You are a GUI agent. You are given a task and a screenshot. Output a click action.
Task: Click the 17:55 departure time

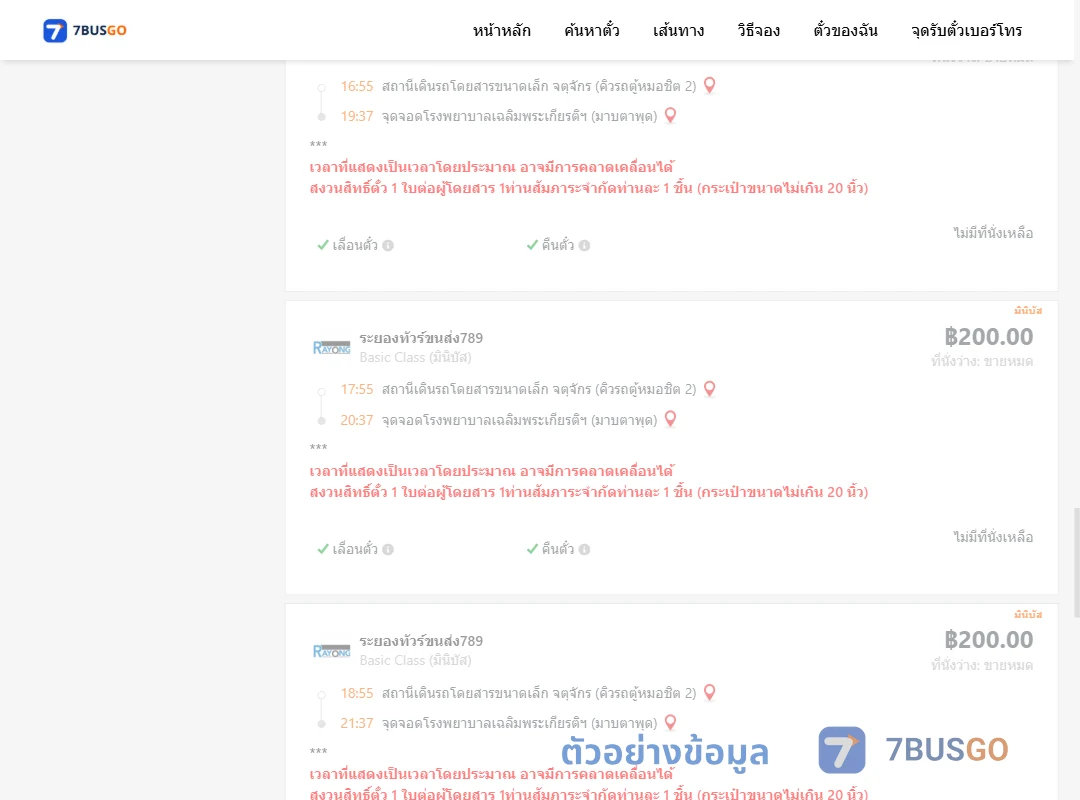pyautogui.click(x=357, y=389)
